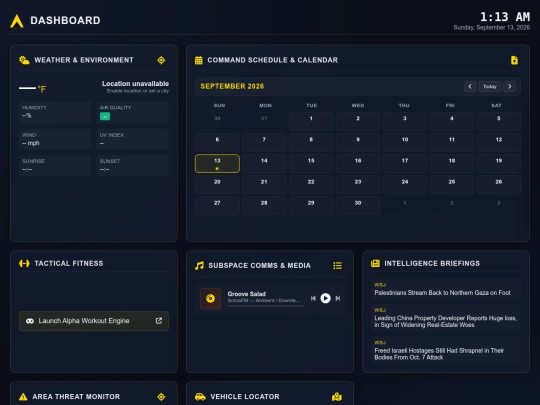This screenshot has width=540, height=405.
Task: Click the 1:13 AM clock
Action: click(505, 17)
